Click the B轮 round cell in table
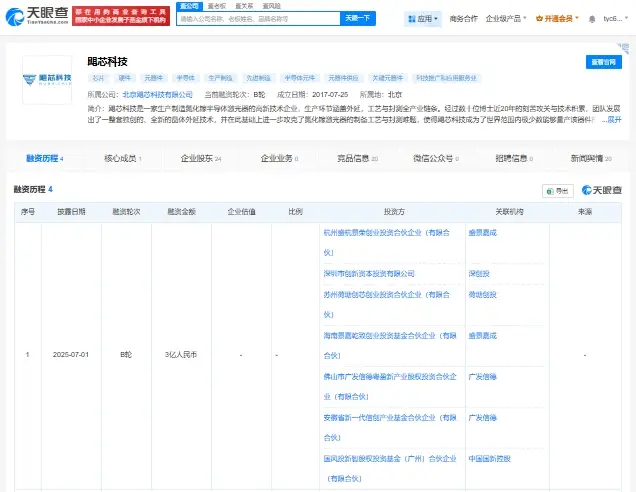The image size is (636, 492). click(126, 354)
